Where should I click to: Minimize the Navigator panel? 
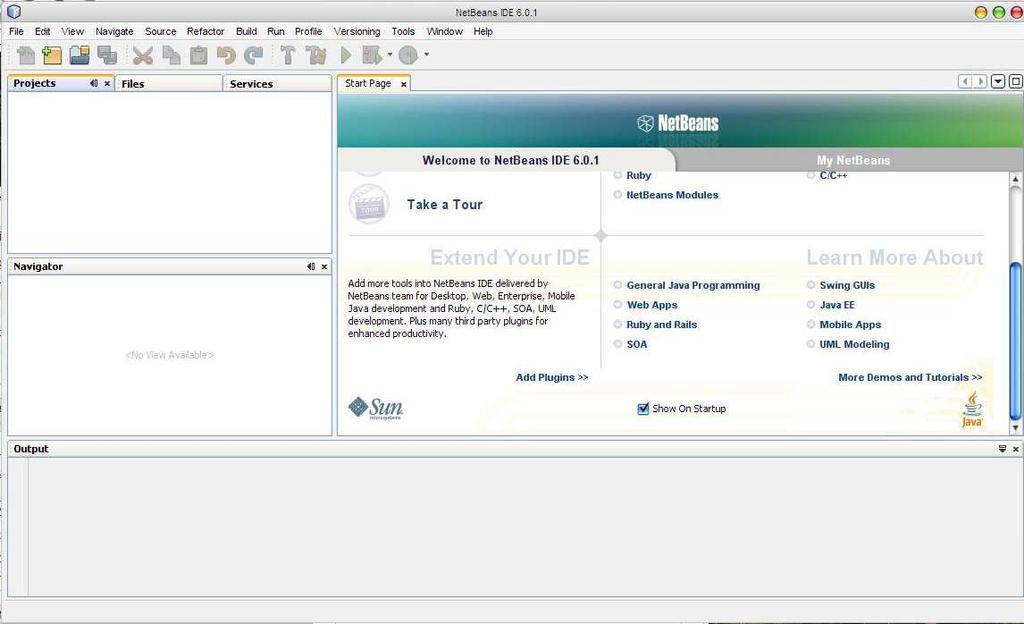[311, 266]
